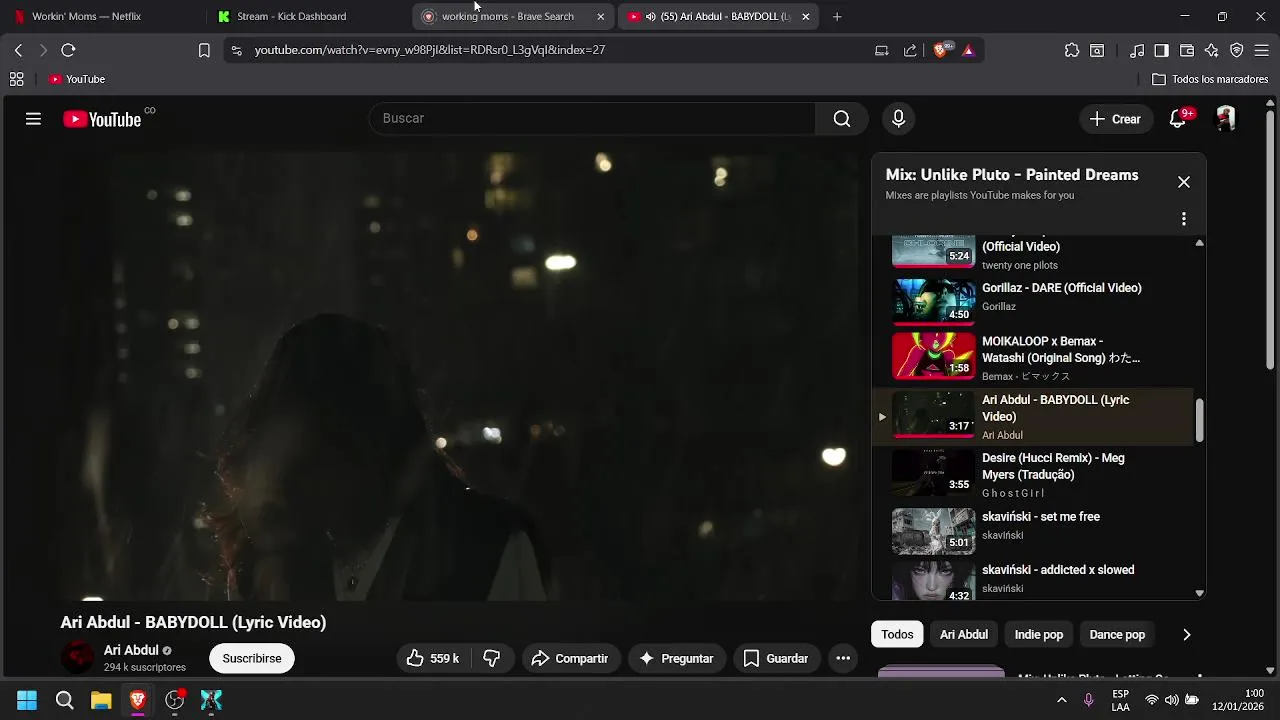Screen dimensions: 1280x720
Task: Click Guardar to save the video
Action: point(776,658)
